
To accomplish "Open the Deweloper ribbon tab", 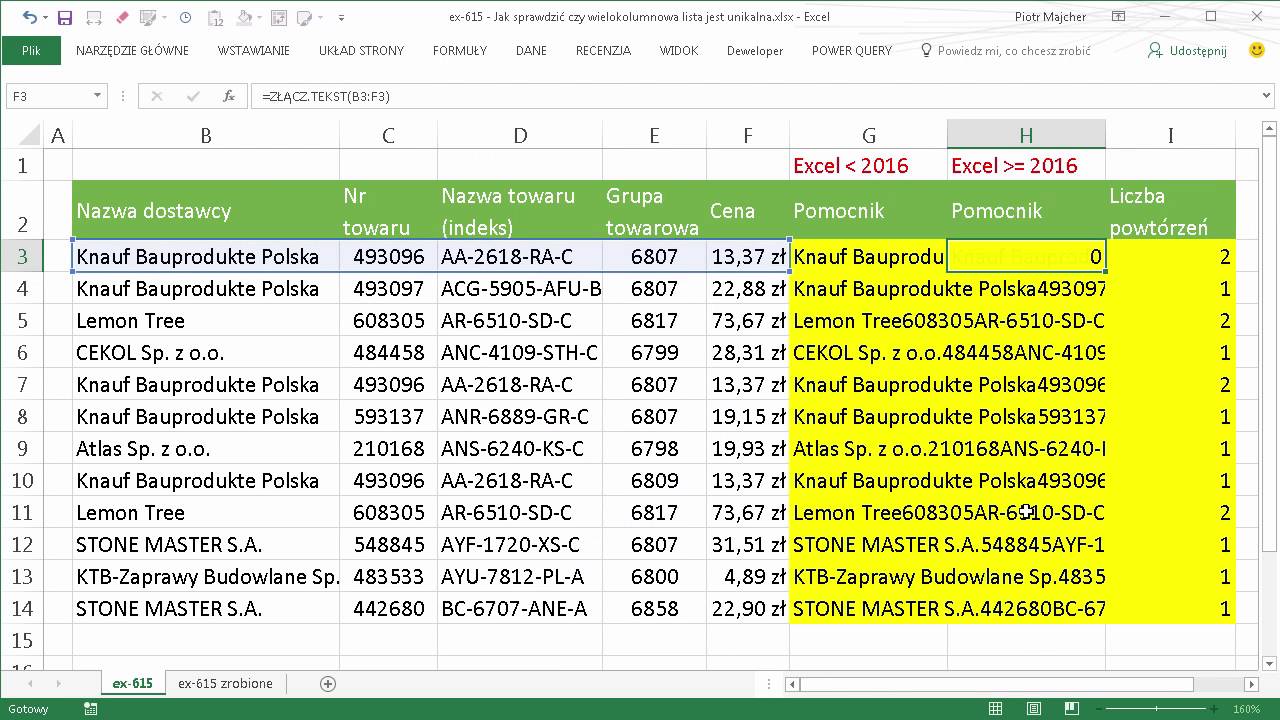I will [x=755, y=50].
